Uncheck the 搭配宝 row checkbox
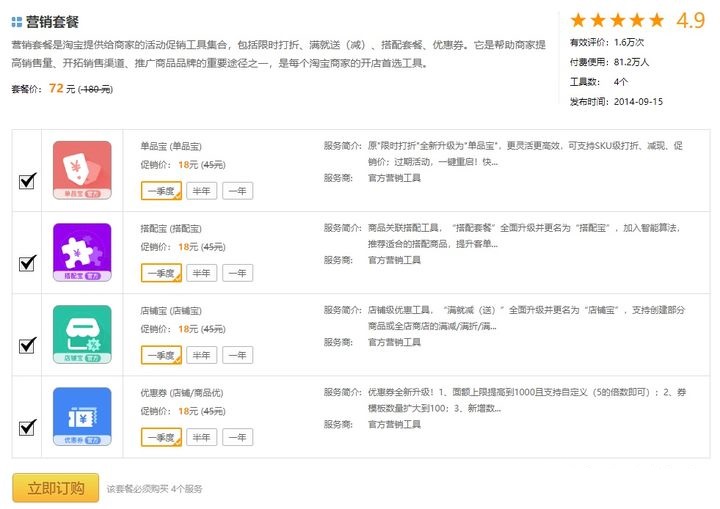Viewport: 720px width, 509px height. [27, 263]
